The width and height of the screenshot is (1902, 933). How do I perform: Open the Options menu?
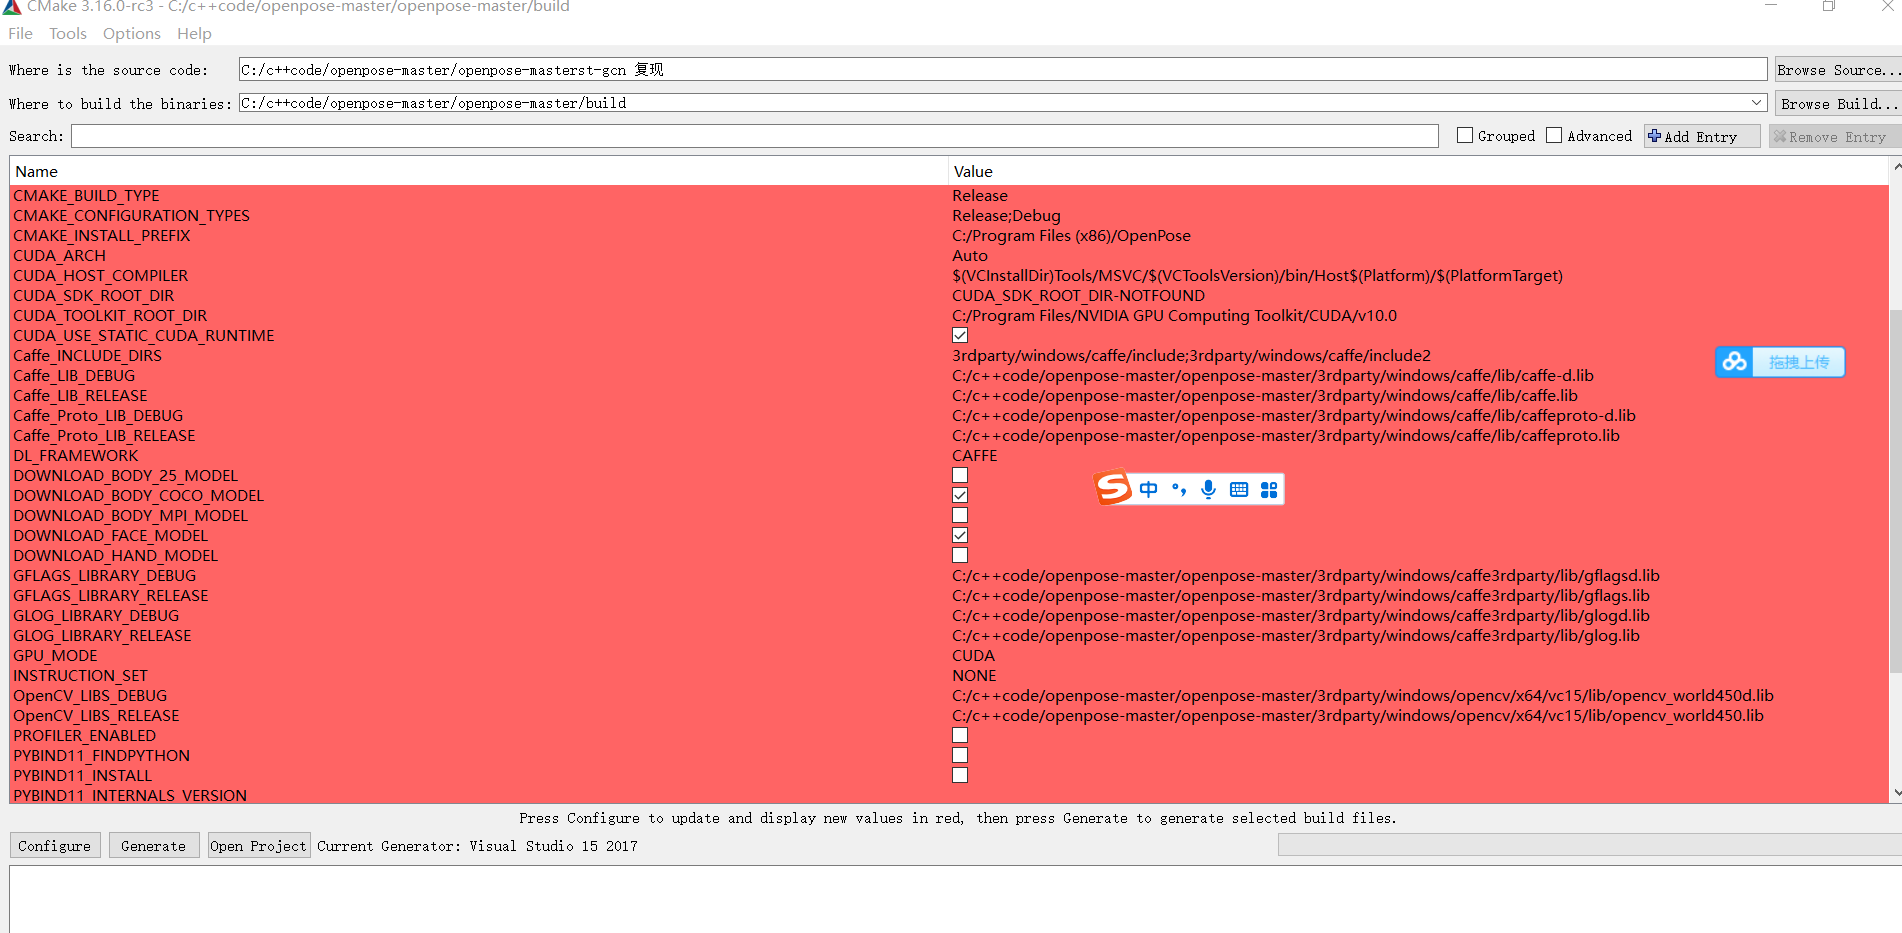point(131,33)
